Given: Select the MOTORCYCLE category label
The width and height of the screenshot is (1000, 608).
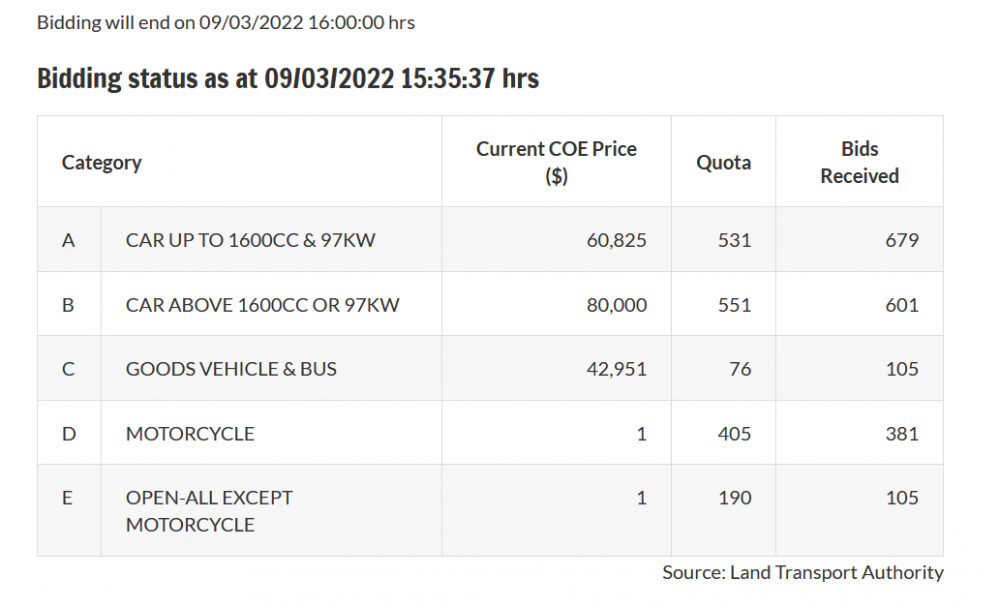Looking at the screenshot, I should [x=190, y=434].
